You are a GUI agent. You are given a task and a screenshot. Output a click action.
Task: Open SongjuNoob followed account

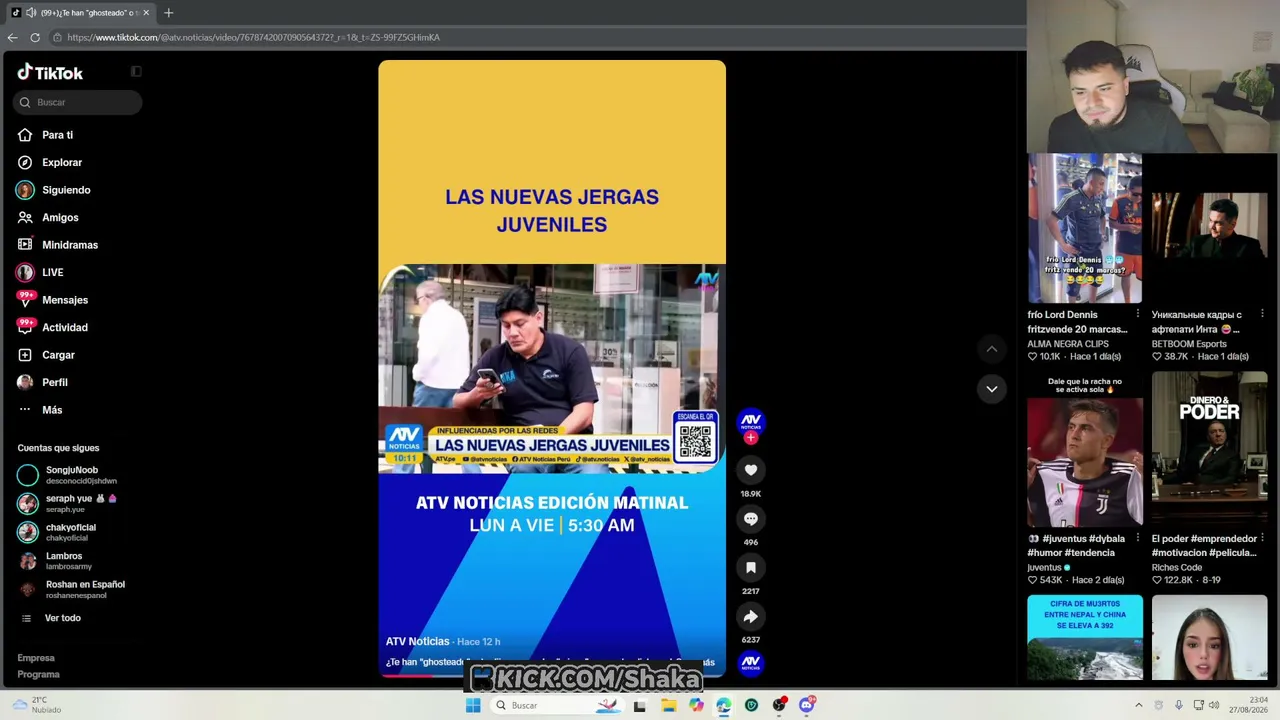click(x=68, y=475)
